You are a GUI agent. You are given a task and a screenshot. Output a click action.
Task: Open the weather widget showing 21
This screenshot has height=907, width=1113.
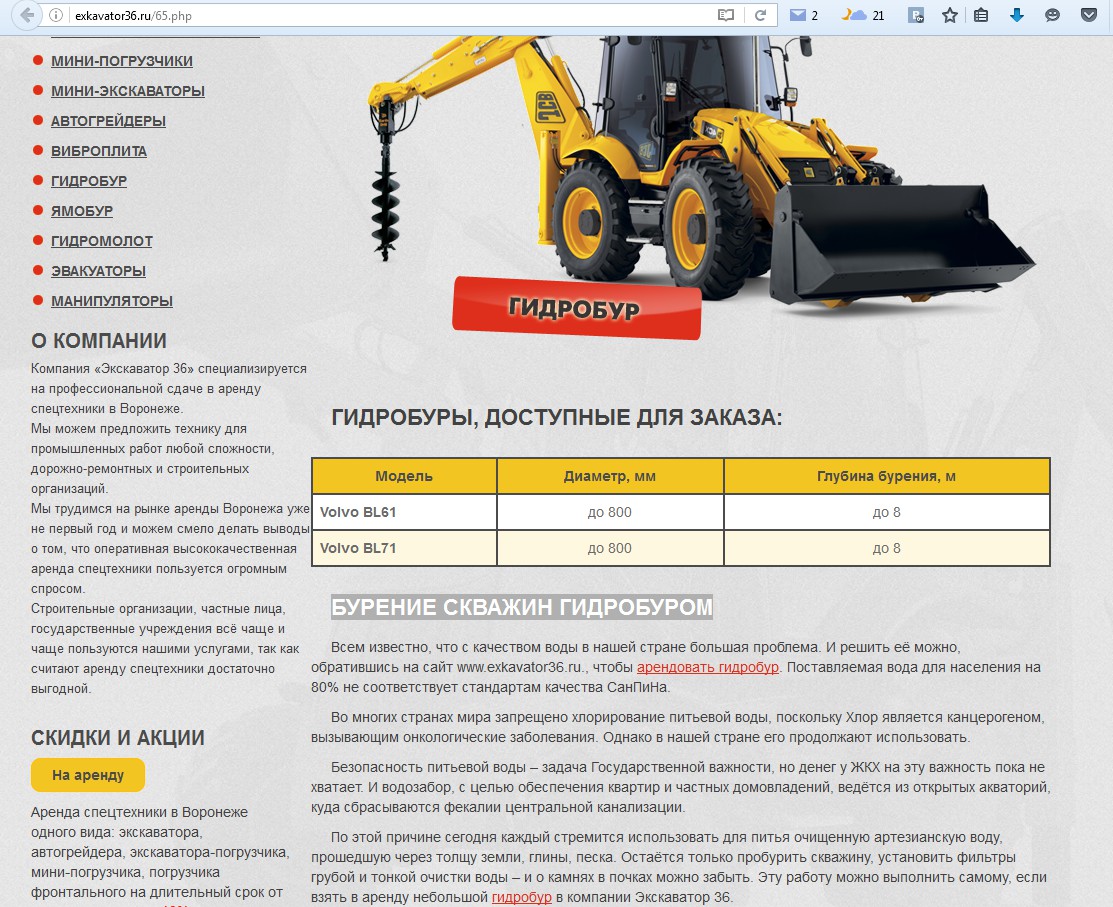(x=862, y=15)
